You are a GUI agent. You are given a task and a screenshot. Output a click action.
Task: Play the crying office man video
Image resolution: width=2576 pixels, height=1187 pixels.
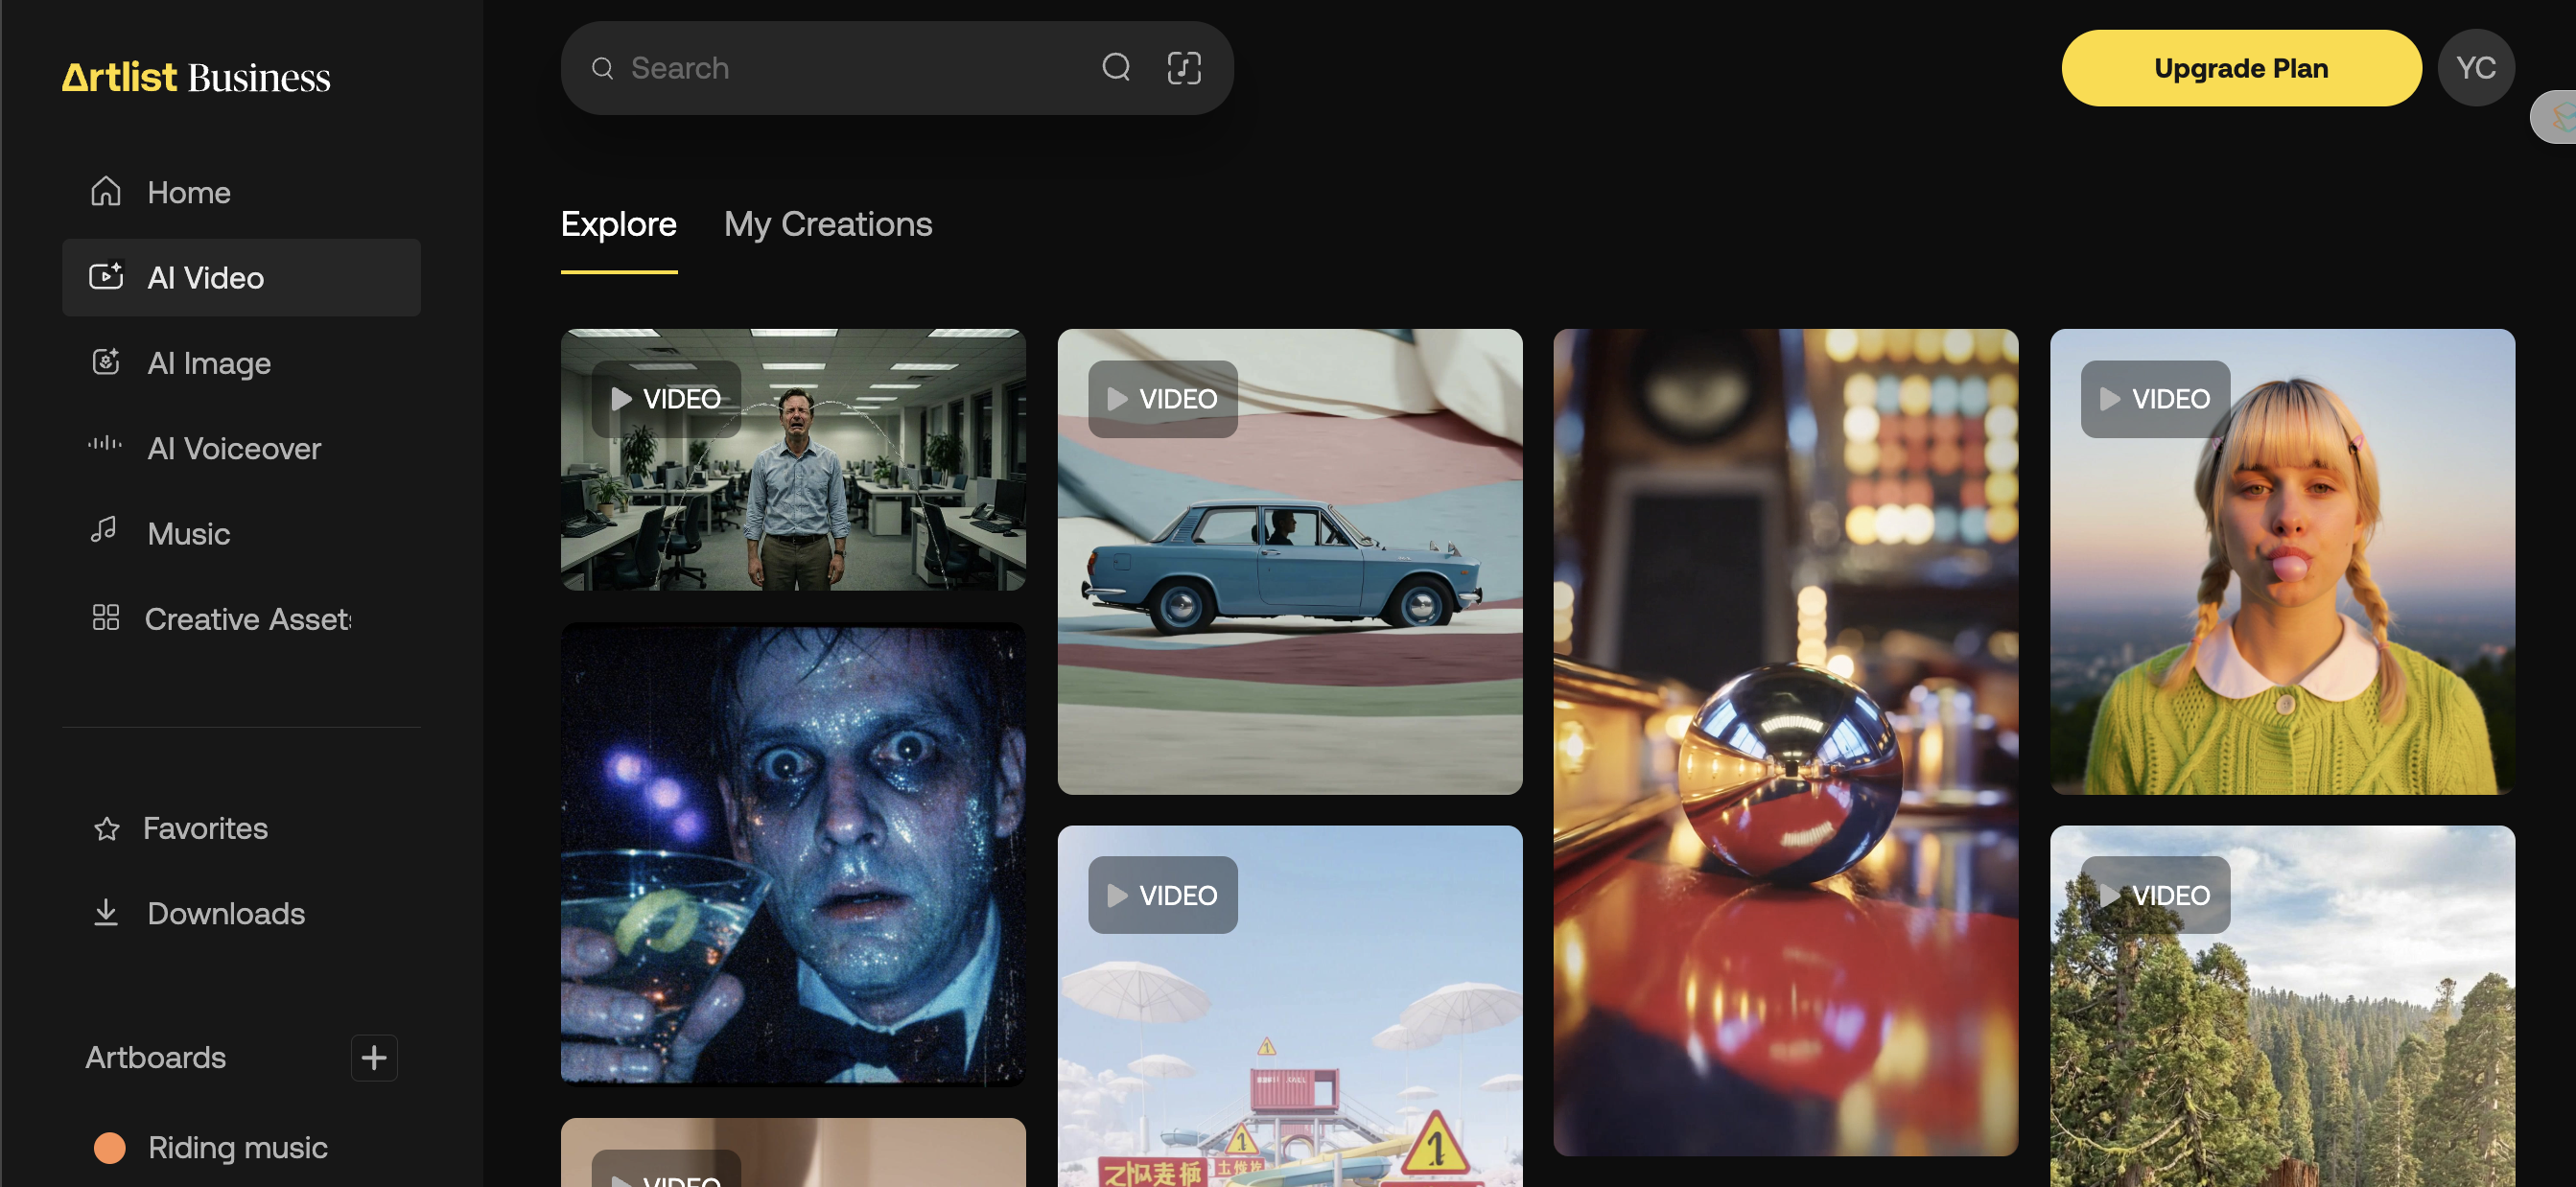tap(792, 460)
